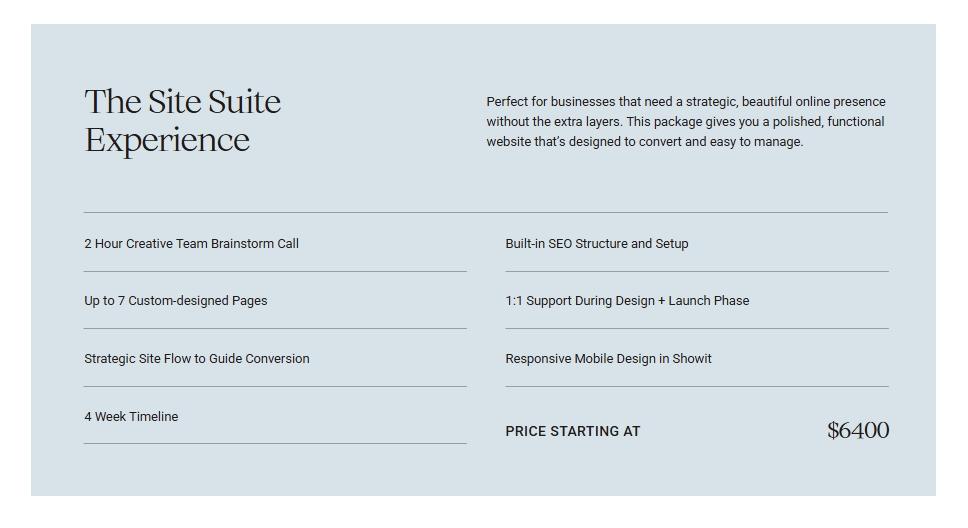Image resolution: width=968 pixels, height=528 pixels.
Task: Click the word "Perfect" starting the description
Action: 507,102
